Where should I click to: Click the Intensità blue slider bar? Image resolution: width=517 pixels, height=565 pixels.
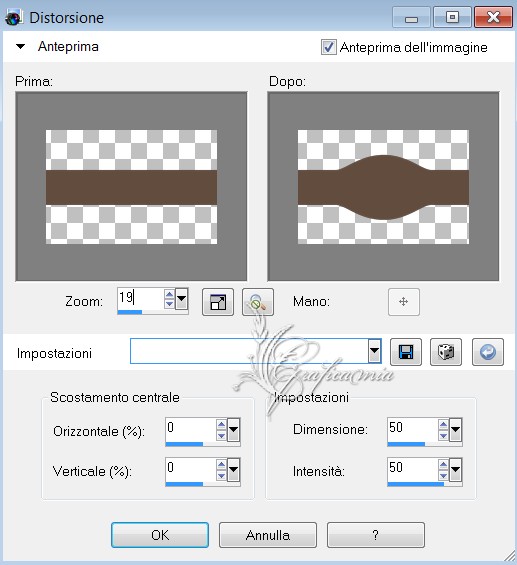pyautogui.click(x=415, y=484)
